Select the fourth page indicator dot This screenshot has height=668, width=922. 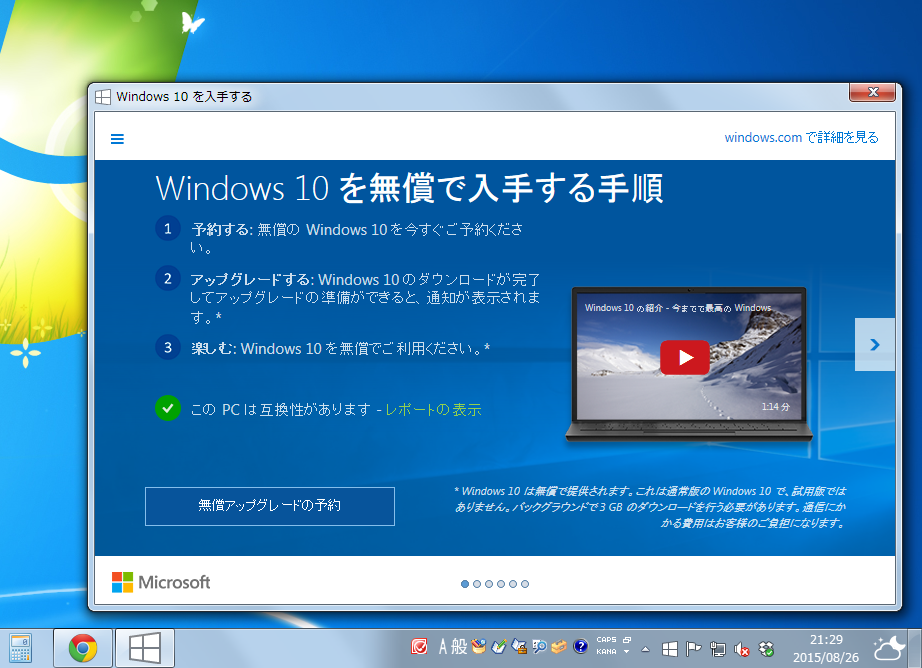point(501,584)
